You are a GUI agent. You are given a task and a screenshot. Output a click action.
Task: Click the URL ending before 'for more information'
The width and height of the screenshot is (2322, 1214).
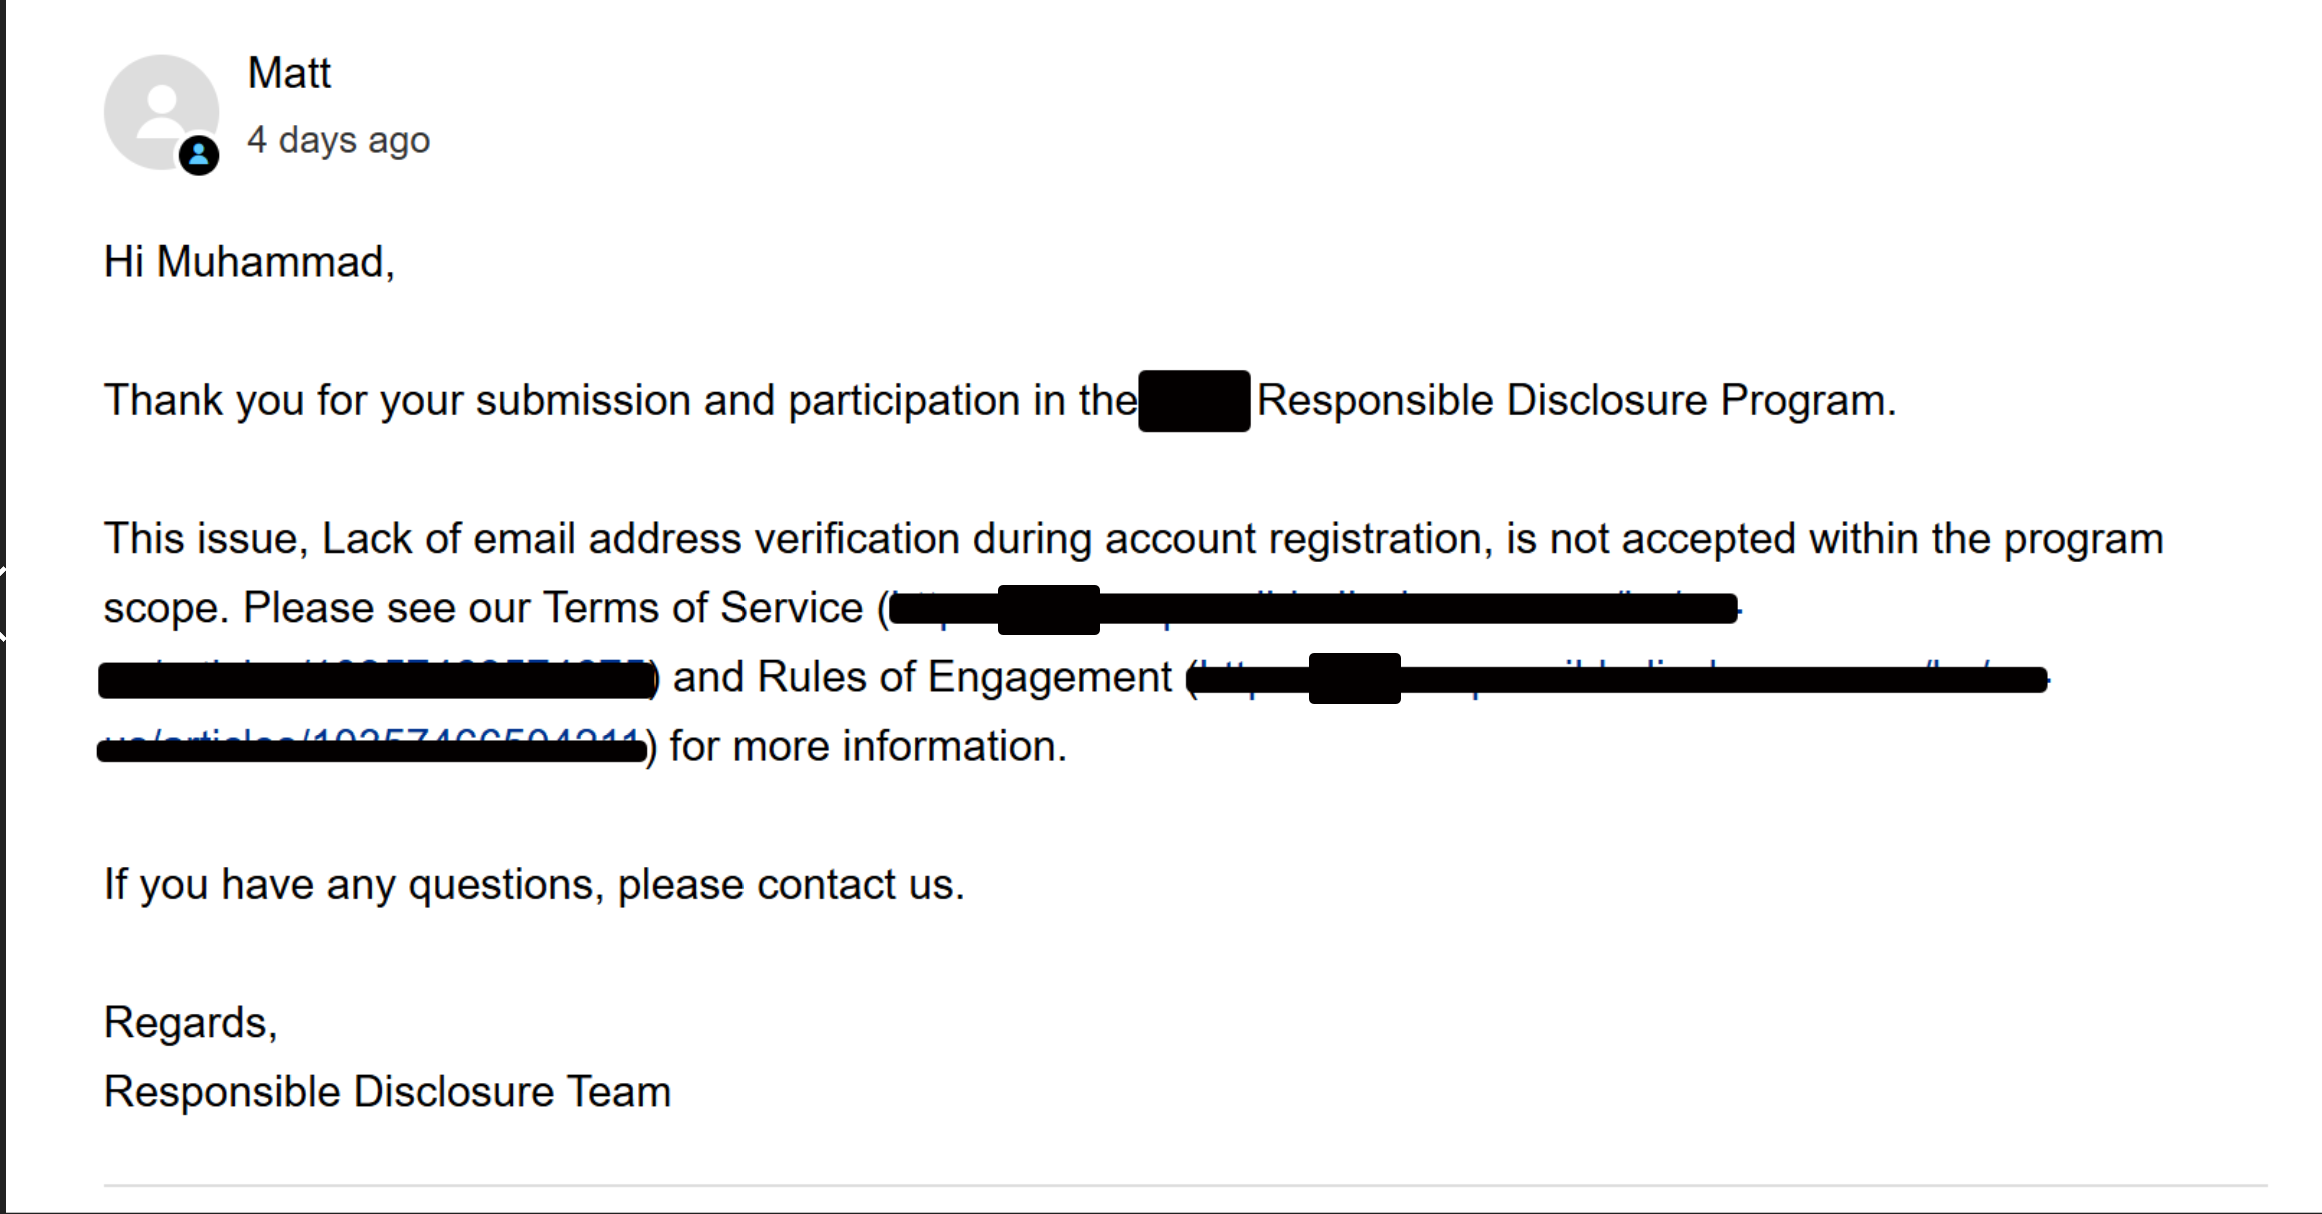[373, 747]
